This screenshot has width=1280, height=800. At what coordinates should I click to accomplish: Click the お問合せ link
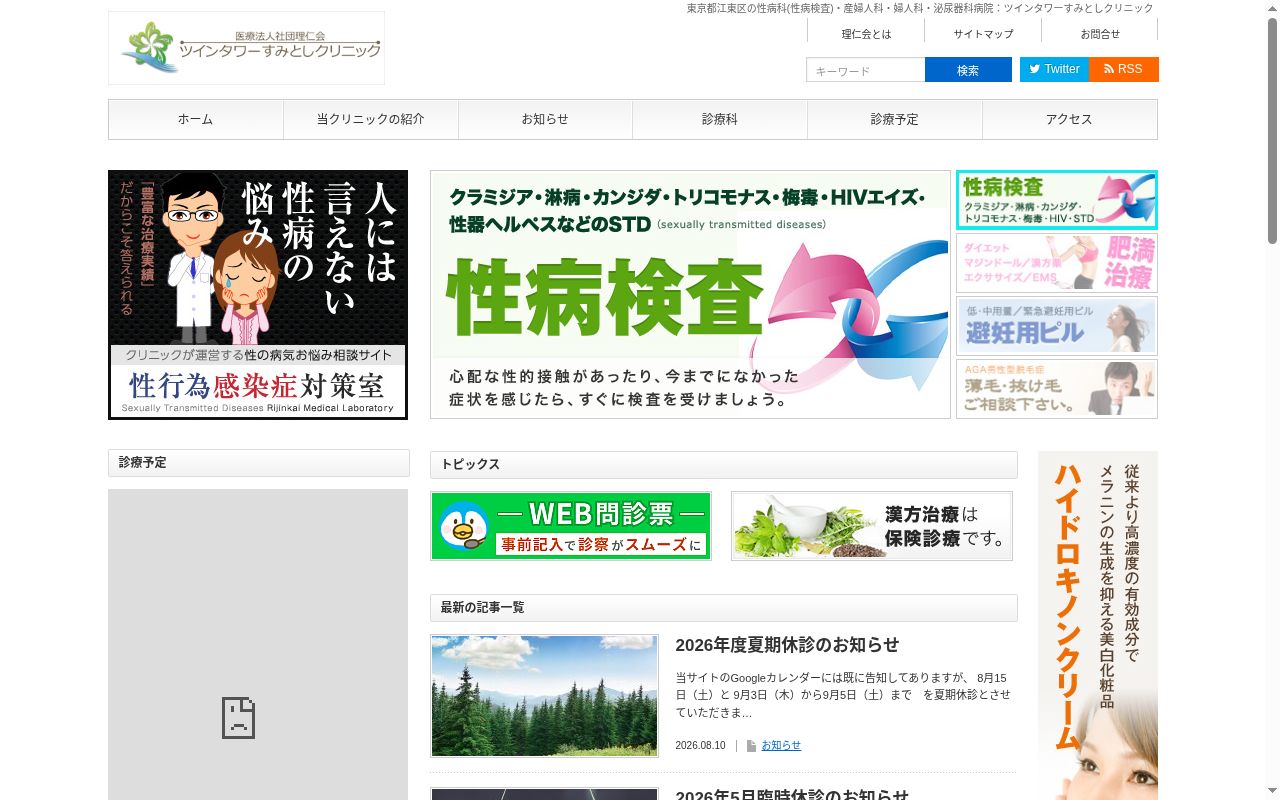coord(1100,34)
